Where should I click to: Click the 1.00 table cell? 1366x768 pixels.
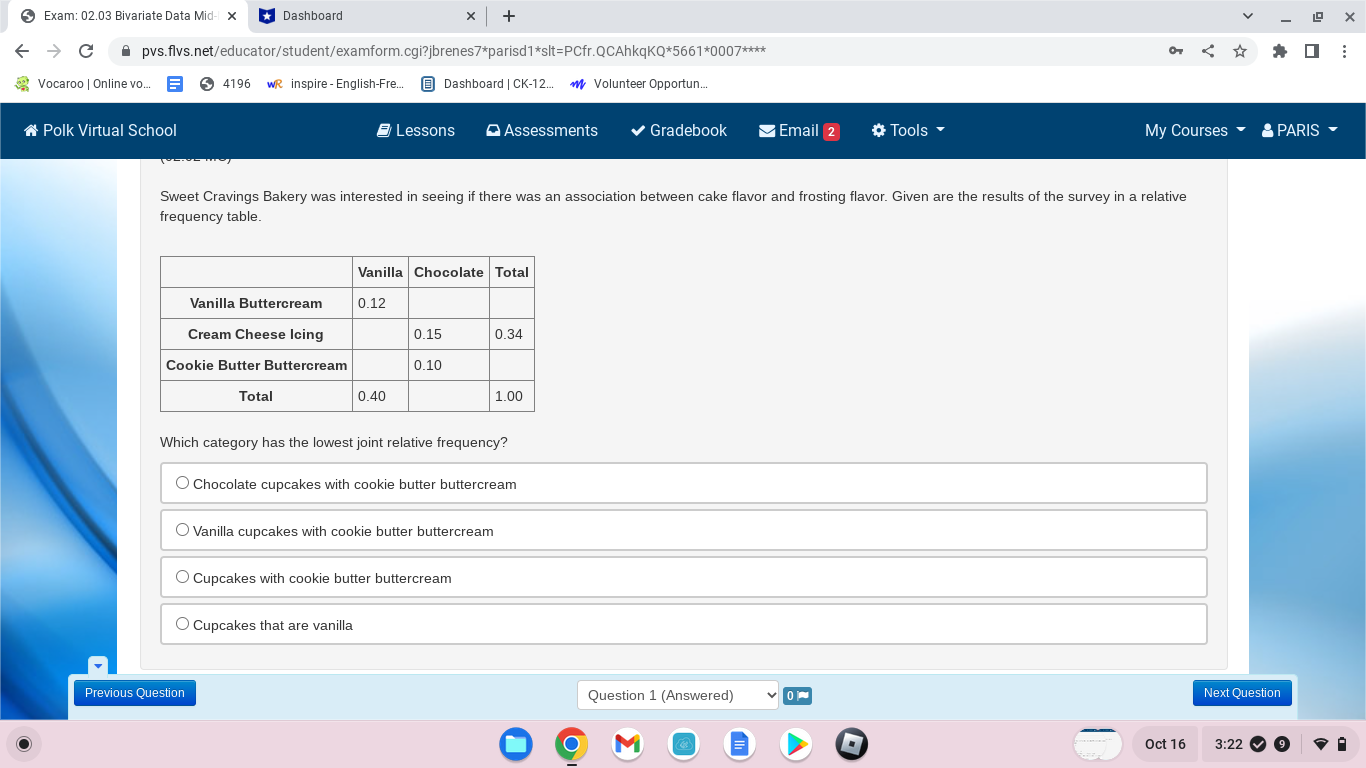512,396
